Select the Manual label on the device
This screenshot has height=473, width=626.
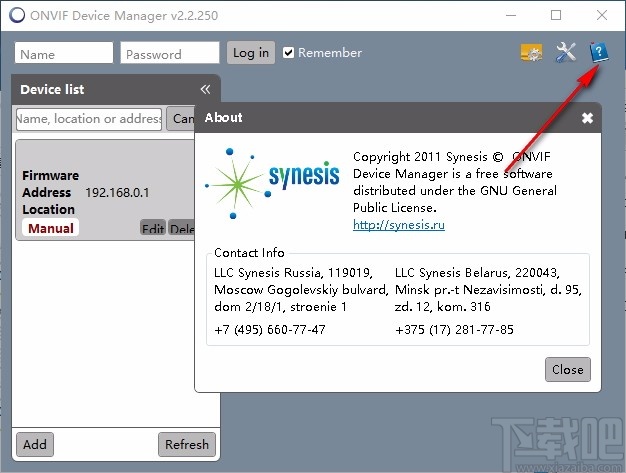[x=51, y=228]
